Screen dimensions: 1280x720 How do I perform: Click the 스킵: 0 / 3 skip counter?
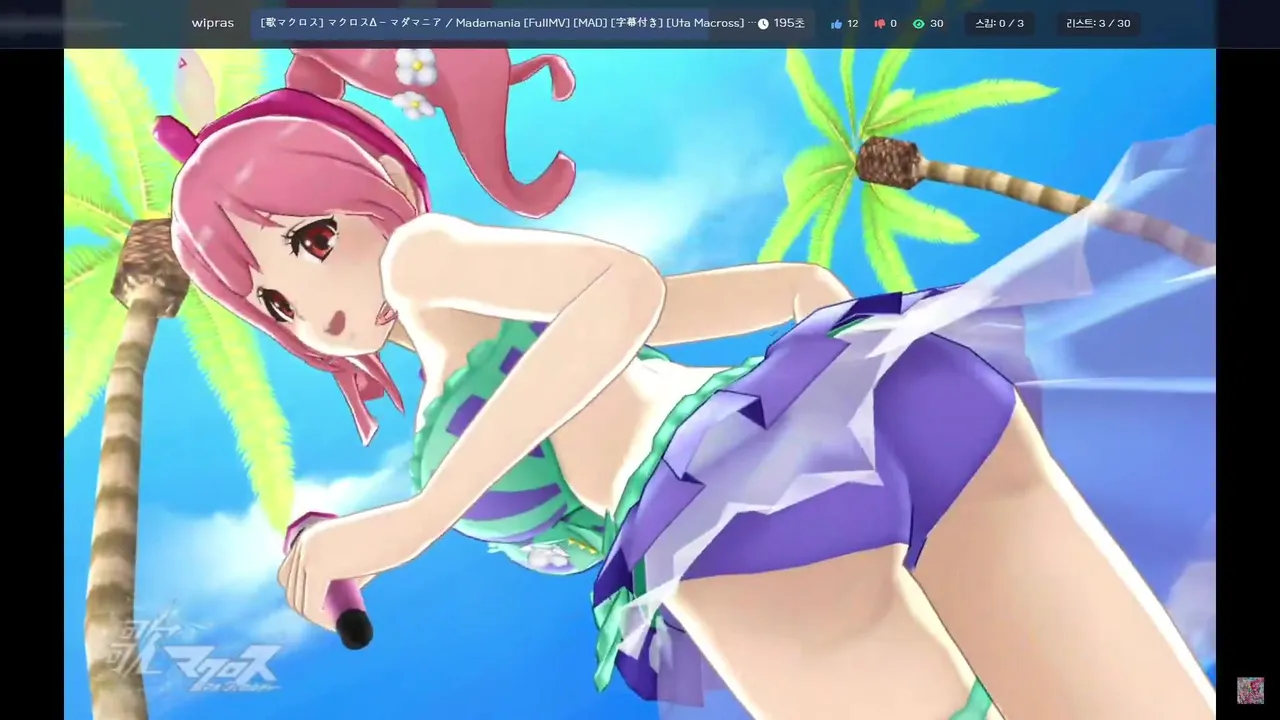tap(1000, 23)
